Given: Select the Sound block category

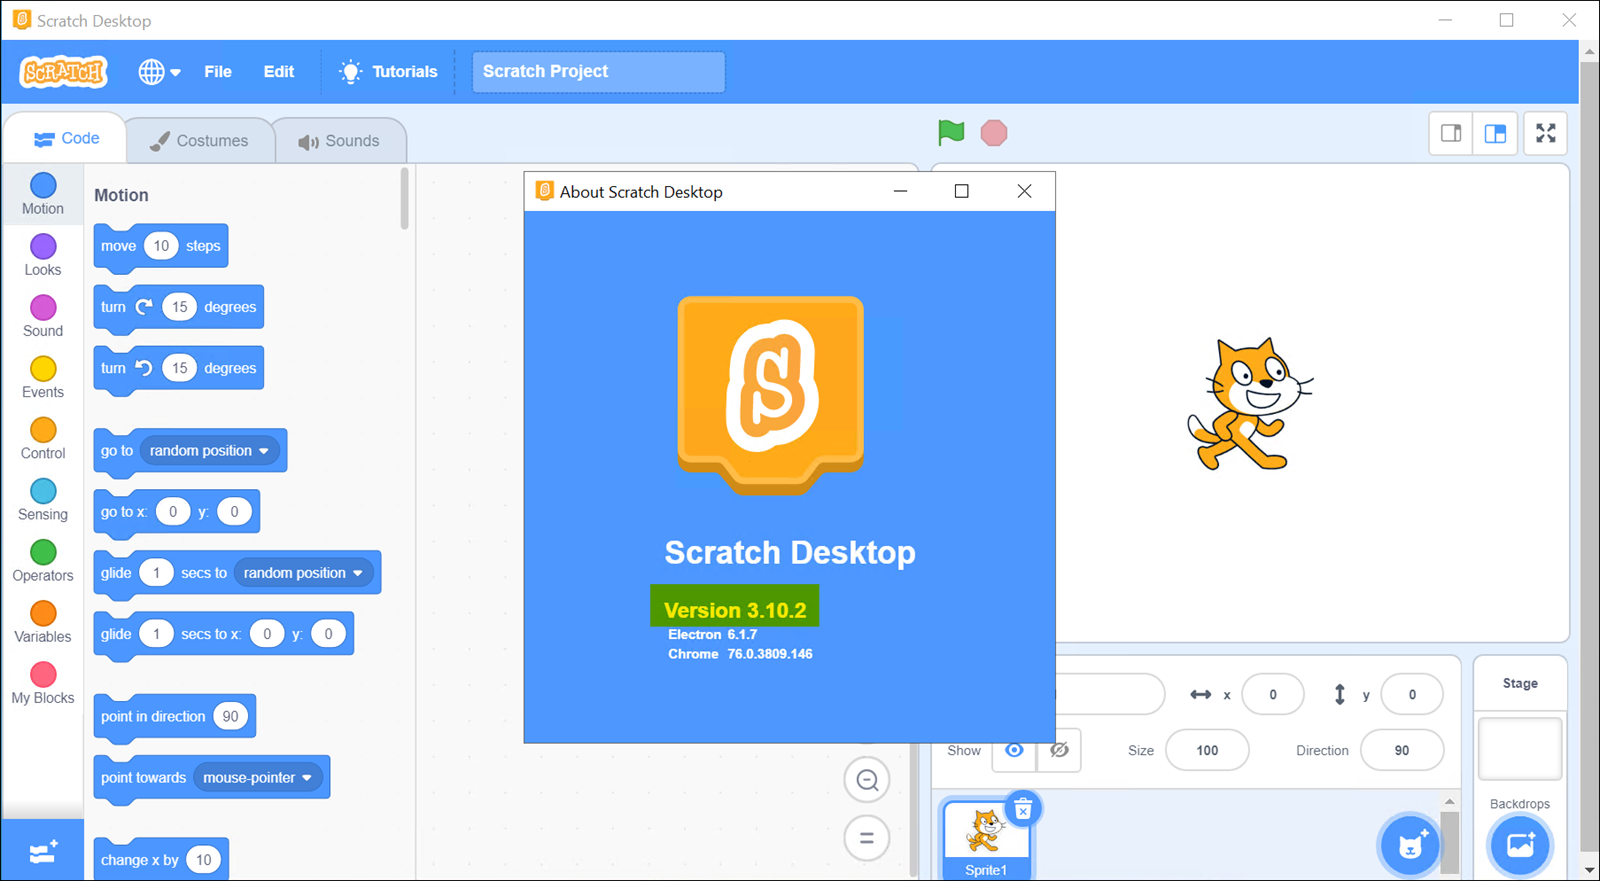Looking at the screenshot, I should [43, 317].
